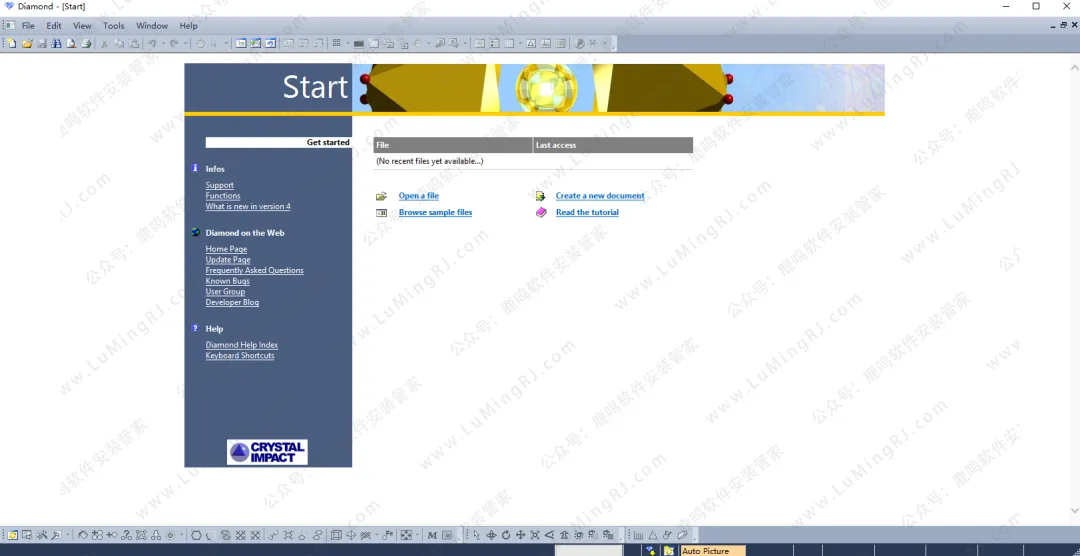
Task: Click the New document toolbar icon
Action: coord(12,43)
